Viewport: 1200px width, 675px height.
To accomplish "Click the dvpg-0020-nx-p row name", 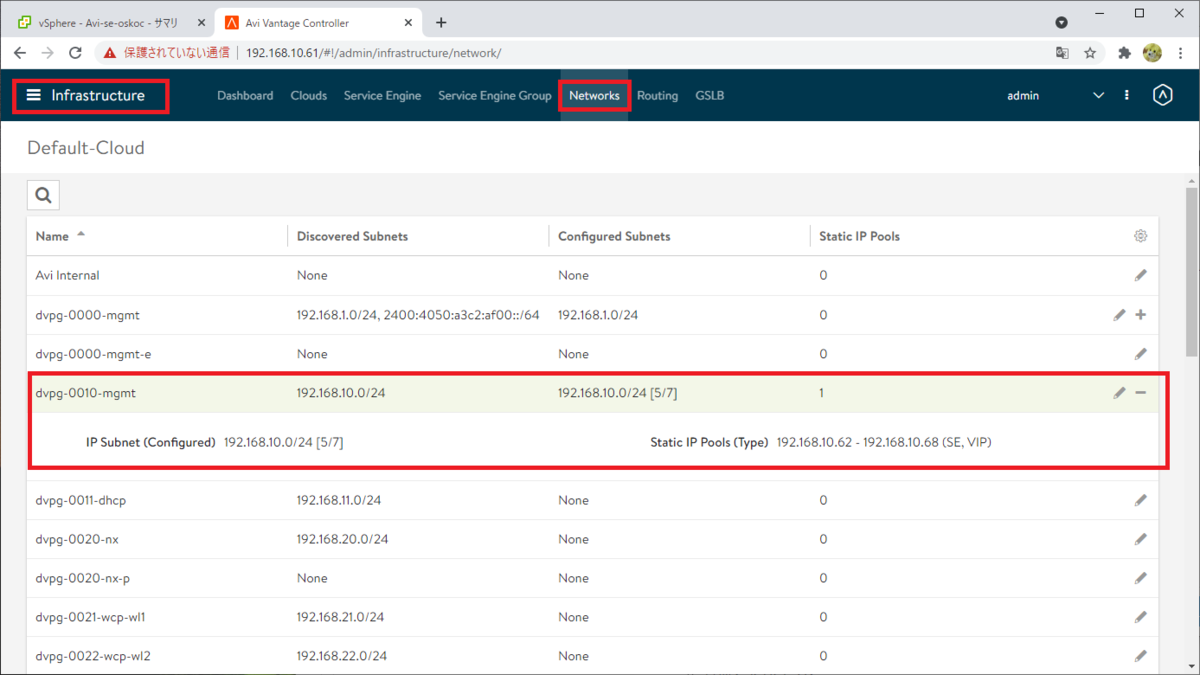I will 82,578.
